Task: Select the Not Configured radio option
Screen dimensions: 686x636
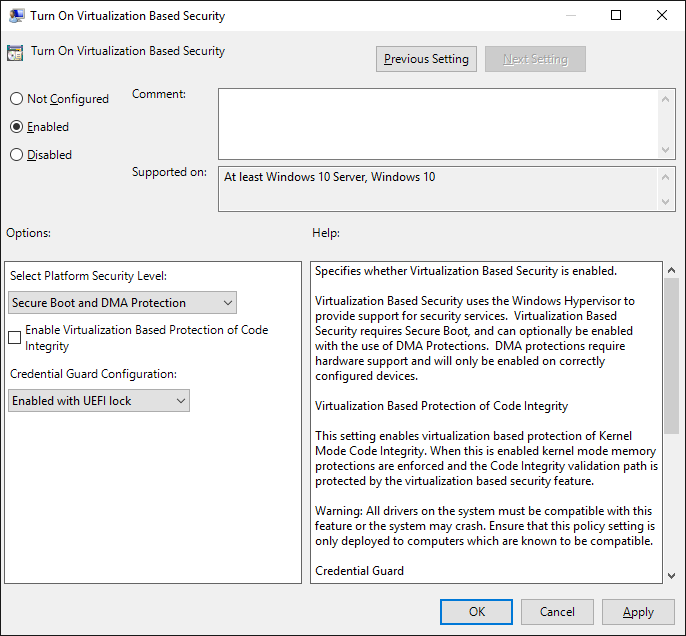Action: [x=16, y=99]
